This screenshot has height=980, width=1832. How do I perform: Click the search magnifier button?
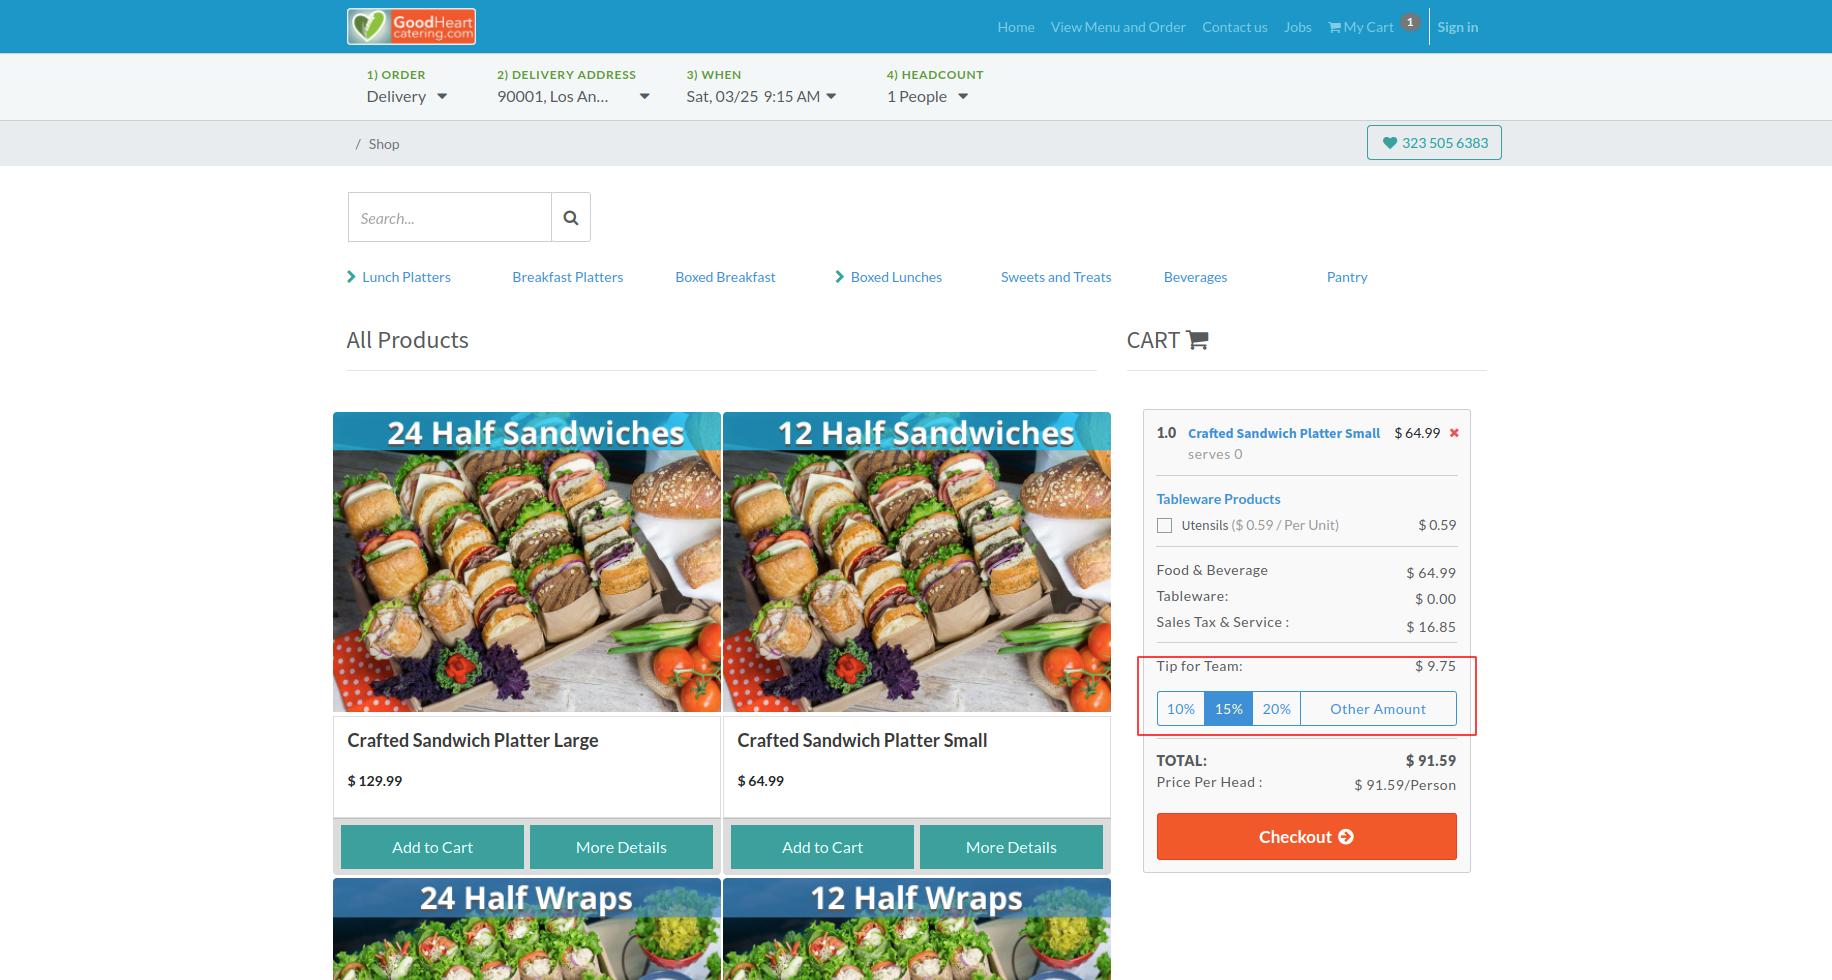click(571, 217)
